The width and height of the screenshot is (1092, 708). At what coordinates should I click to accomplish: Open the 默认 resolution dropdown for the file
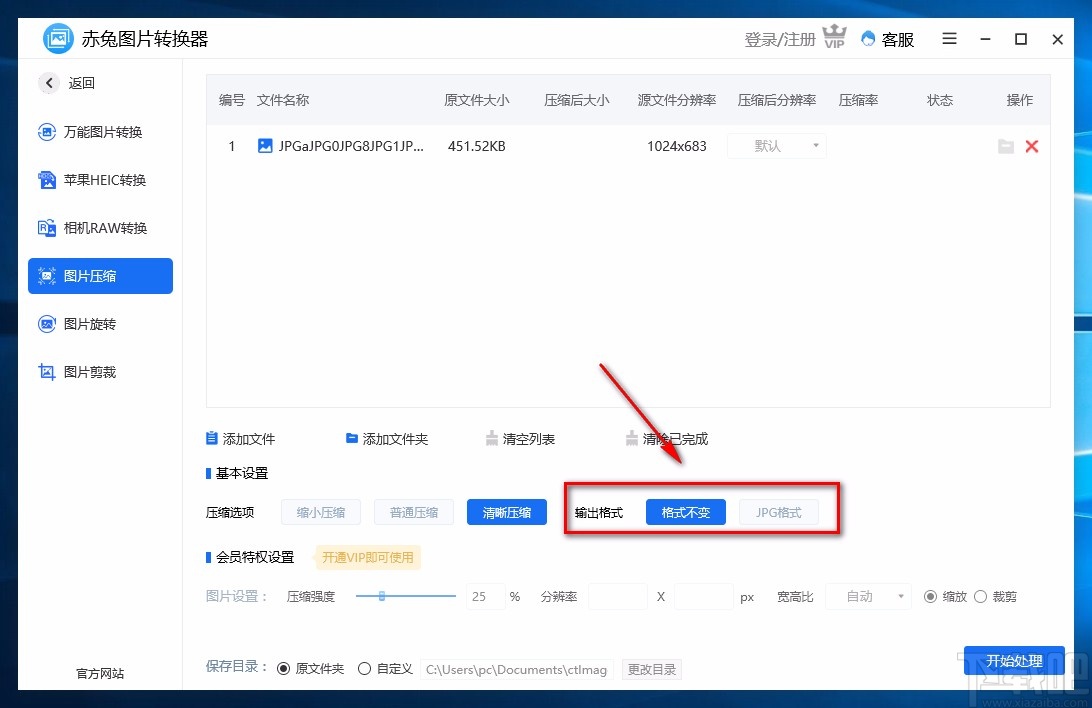[x=776, y=146]
